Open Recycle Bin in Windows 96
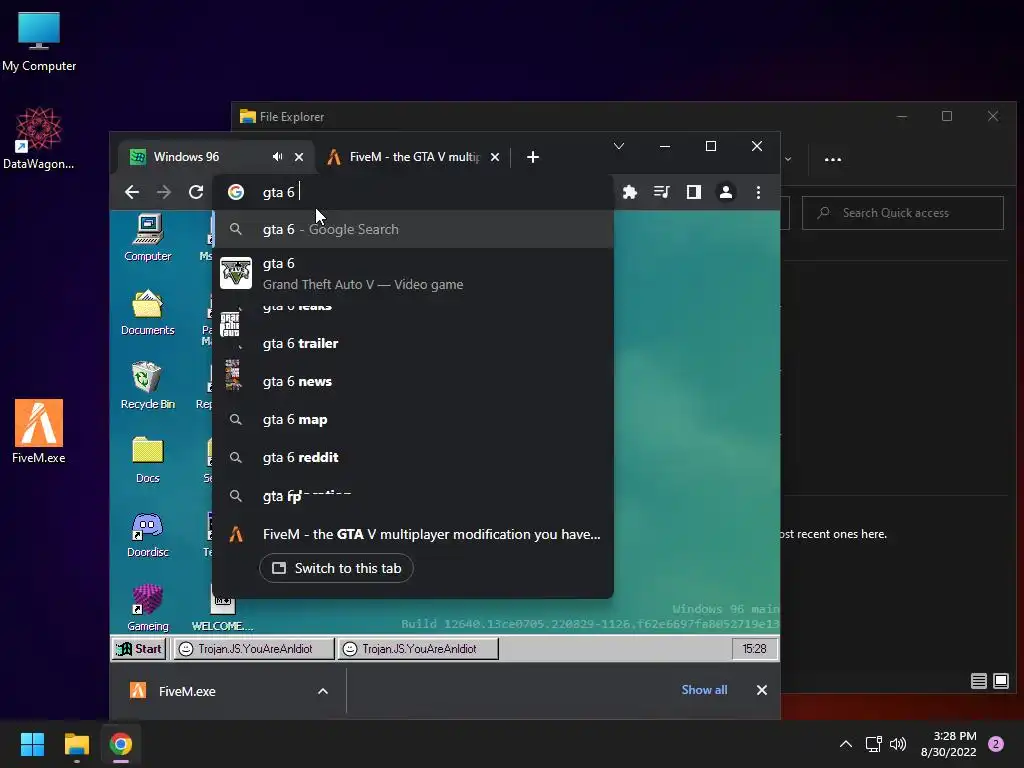 pos(148,386)
